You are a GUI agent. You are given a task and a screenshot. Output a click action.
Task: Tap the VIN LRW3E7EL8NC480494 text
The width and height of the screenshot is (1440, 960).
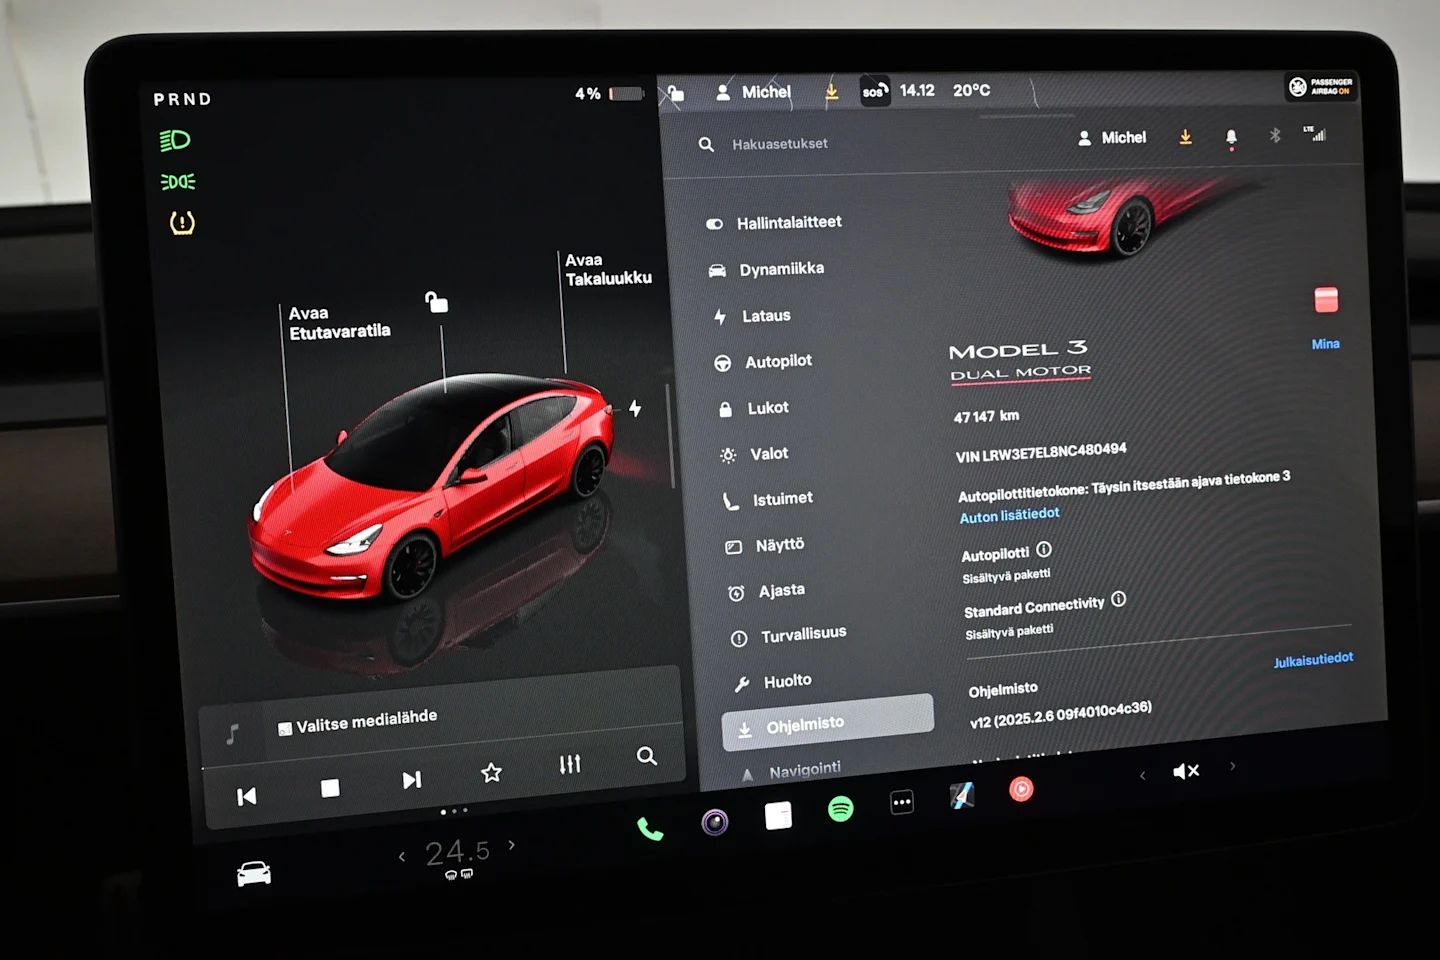(1040, 453)
